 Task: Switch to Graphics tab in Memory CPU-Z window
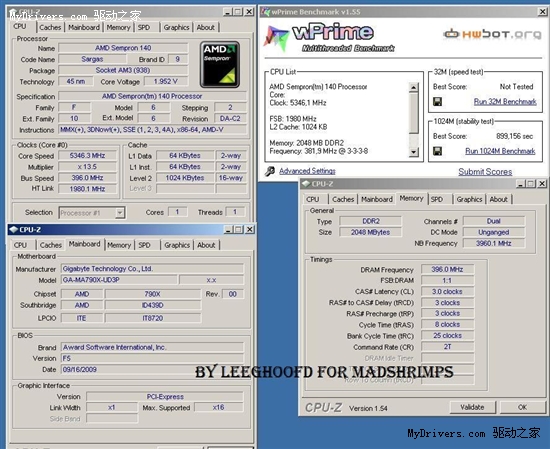(469, 199)
